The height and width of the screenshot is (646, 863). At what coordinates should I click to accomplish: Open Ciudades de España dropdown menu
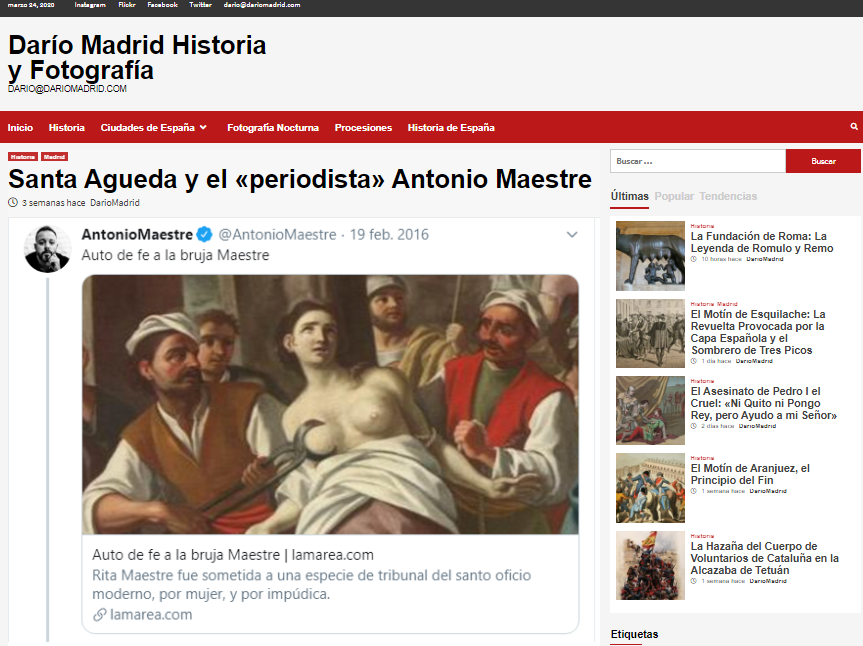tap(154, 128)
